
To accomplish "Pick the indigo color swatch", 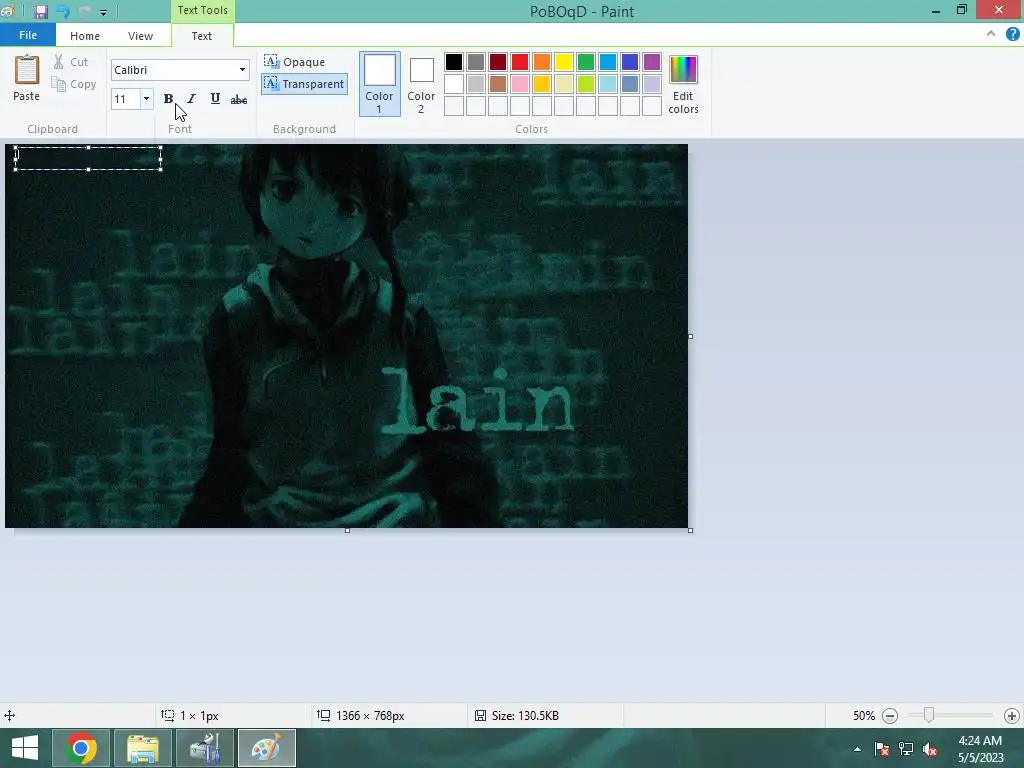I will 630,62.
